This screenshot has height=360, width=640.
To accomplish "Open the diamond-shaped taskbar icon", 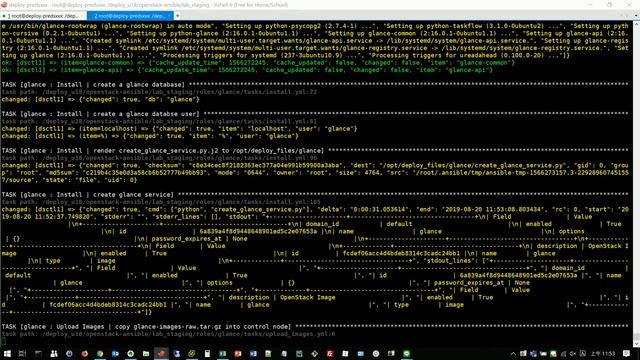I will tap(315, 353).
